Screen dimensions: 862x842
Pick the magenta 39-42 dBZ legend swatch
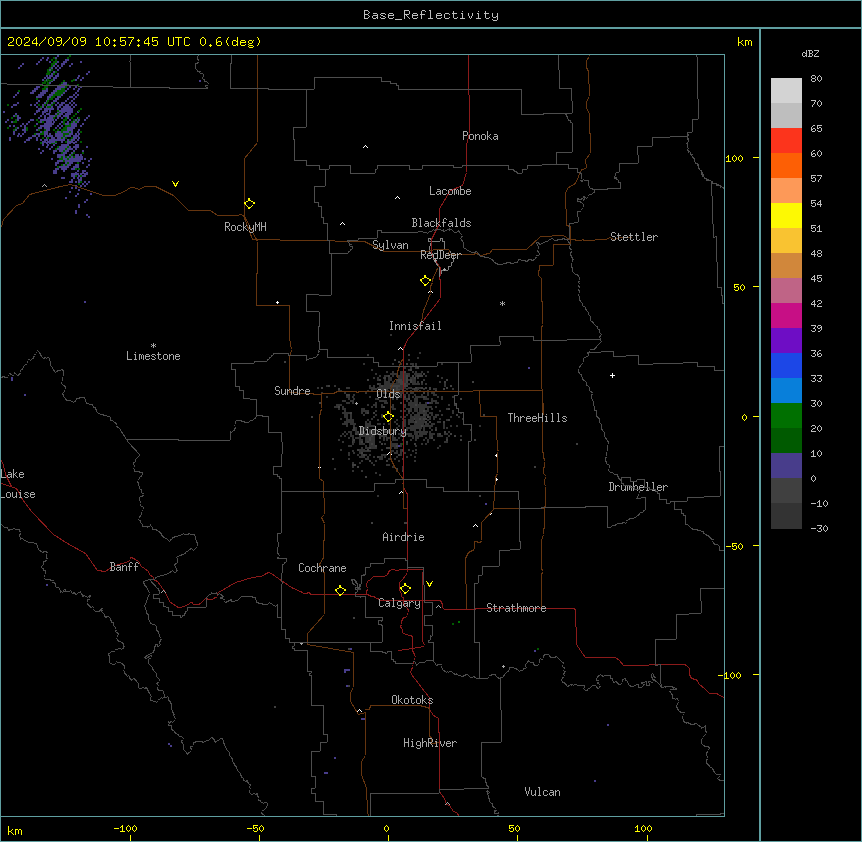coord(786,315)
